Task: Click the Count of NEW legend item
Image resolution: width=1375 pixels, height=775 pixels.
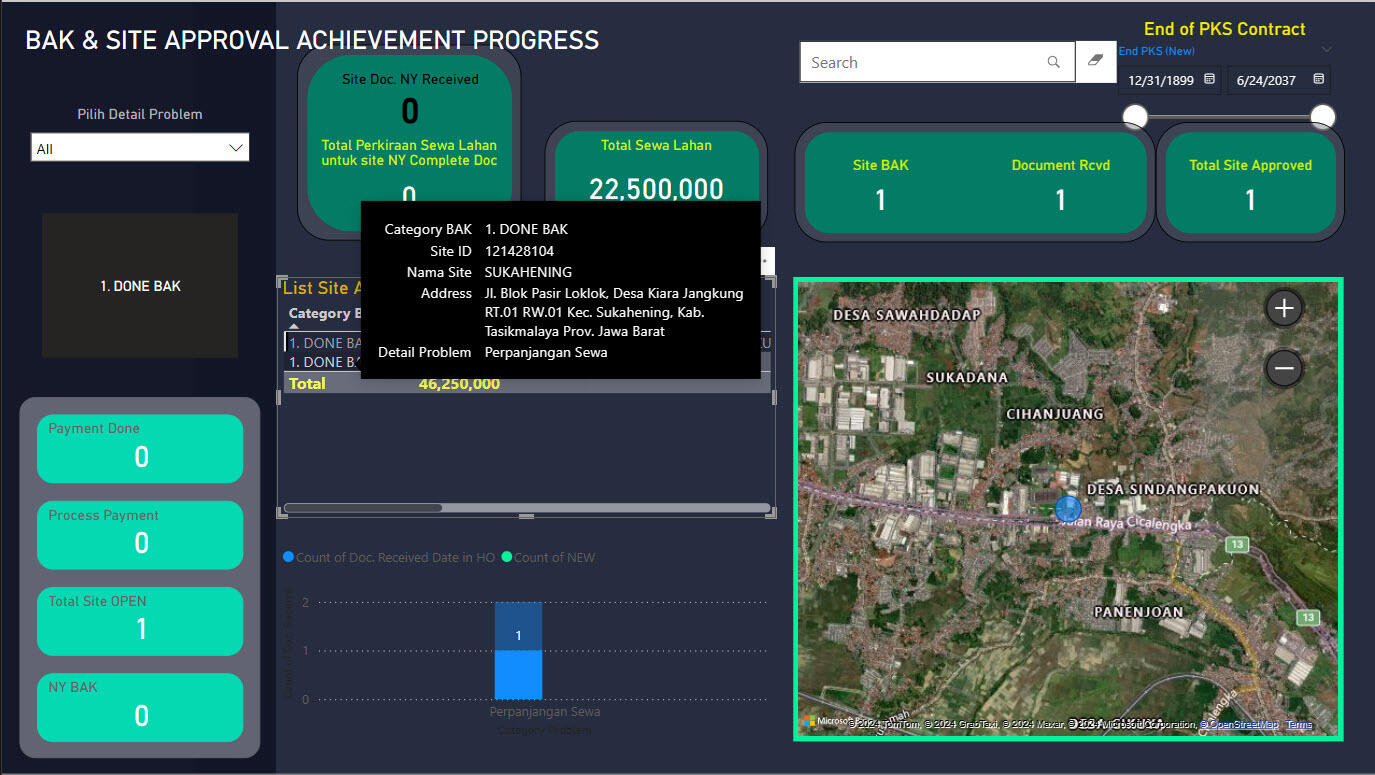Action: tap(548, 557)
